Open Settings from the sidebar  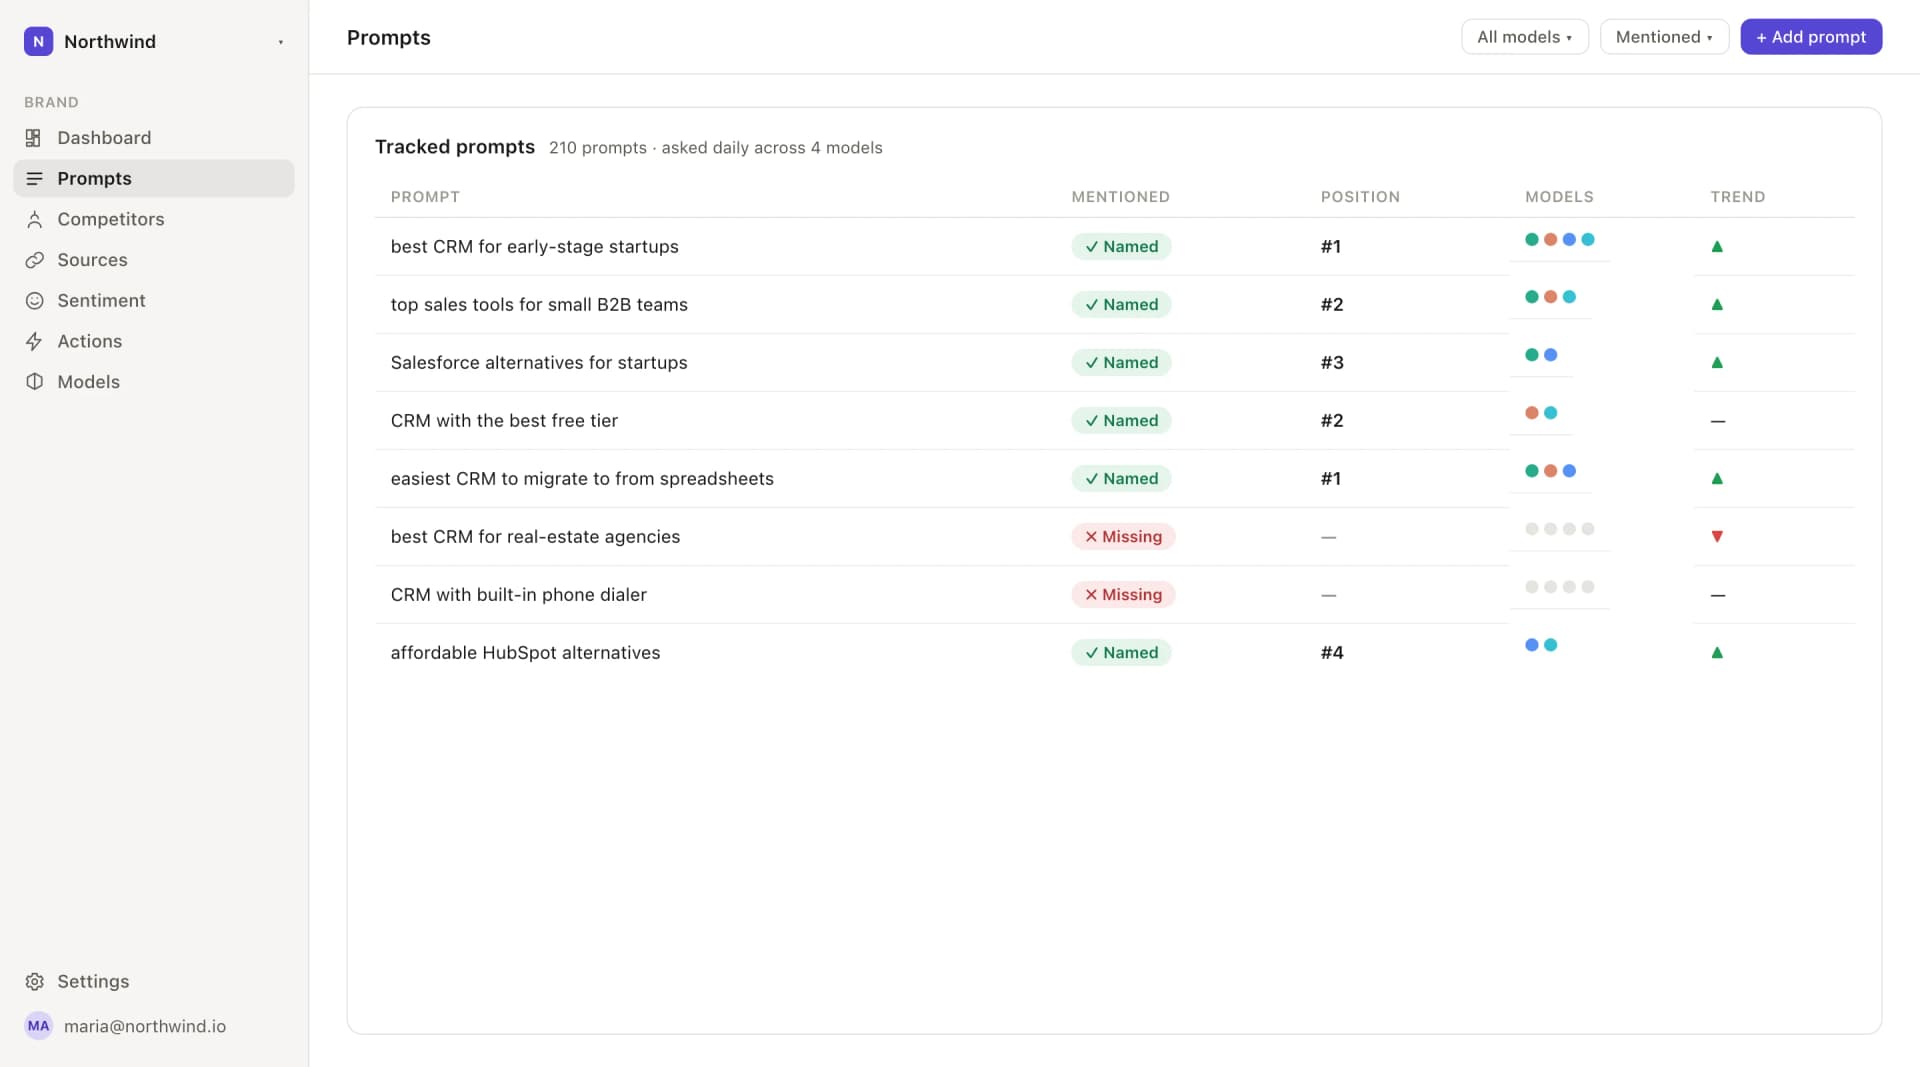154,982
